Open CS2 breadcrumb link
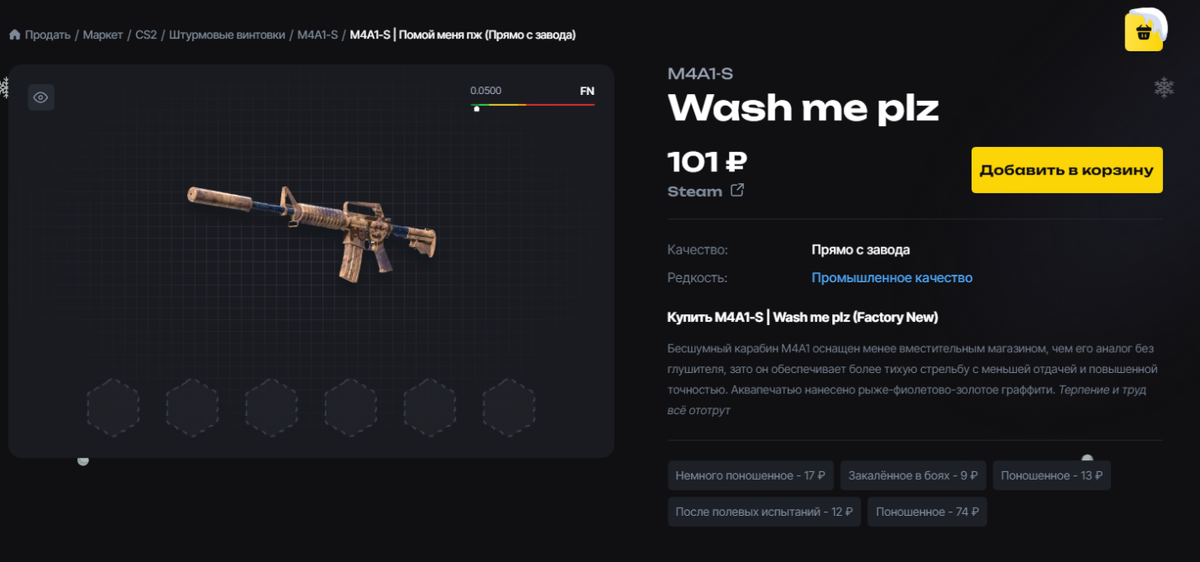 [x=146, y=35]
